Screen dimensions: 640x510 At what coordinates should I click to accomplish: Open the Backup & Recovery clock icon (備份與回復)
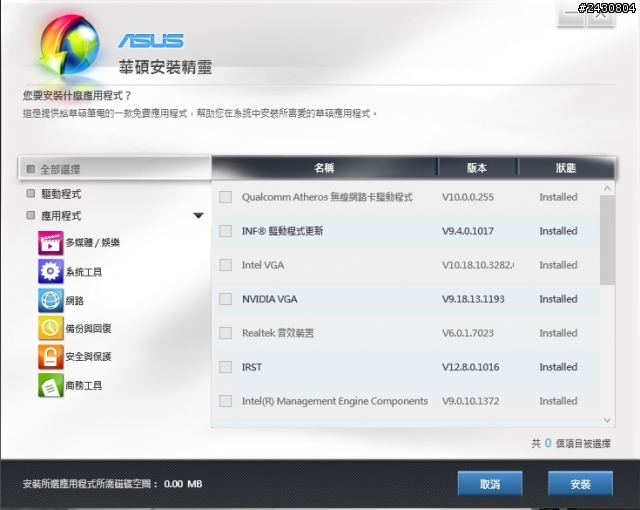click(x=51, y=328)
